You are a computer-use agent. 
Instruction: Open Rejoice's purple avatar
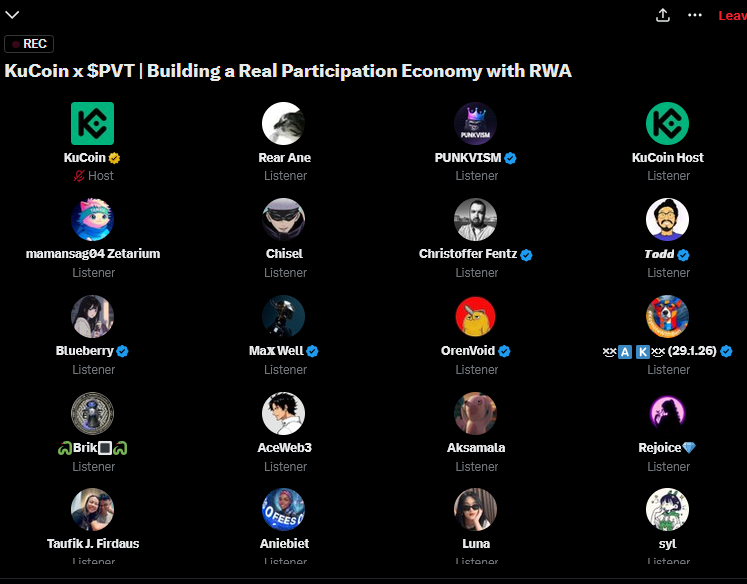click(667, 413)
